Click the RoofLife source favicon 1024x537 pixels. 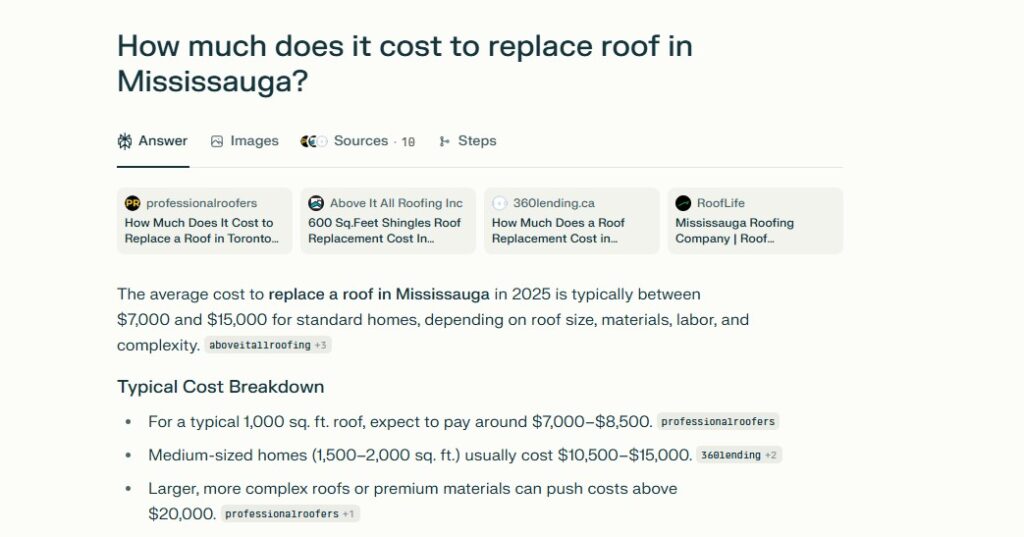pyautogui.click(x=683, y=203)
